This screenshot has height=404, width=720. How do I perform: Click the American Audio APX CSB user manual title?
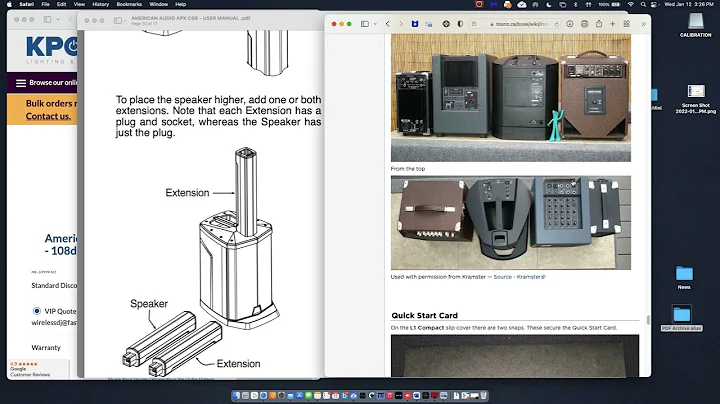pyautogui.click(x=191, y=18)
